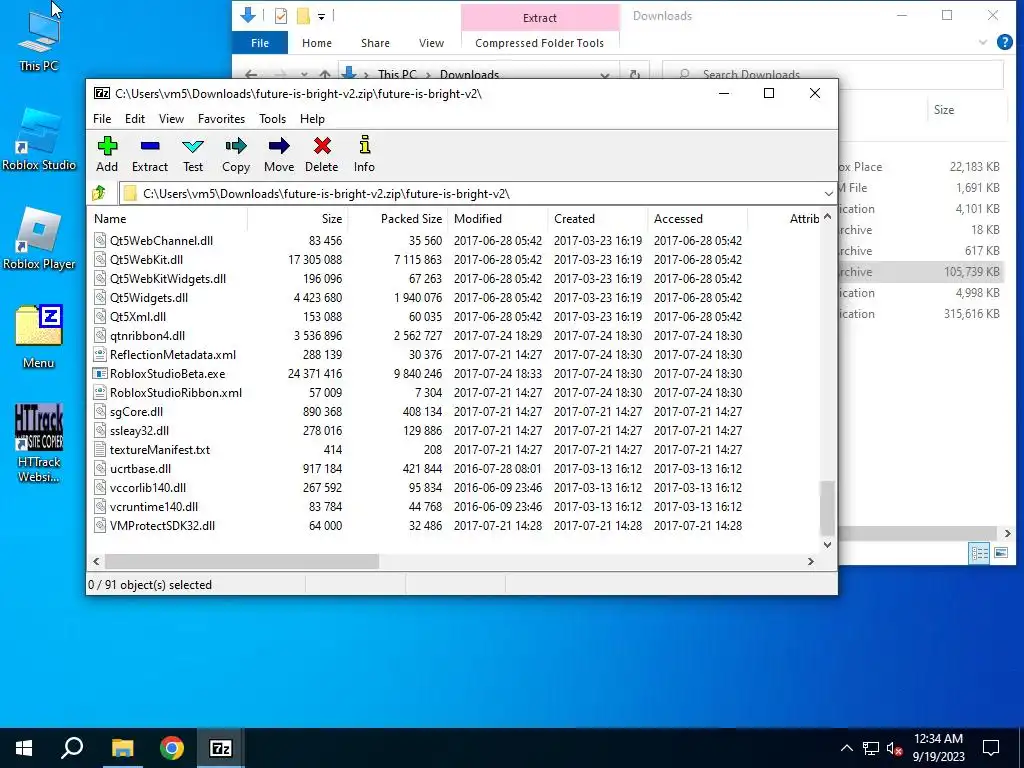Image resolution: width=1024 pixels, height=768 pixels.
Task: Click the scroll right arrow in file list
Action: pos(810,561)
